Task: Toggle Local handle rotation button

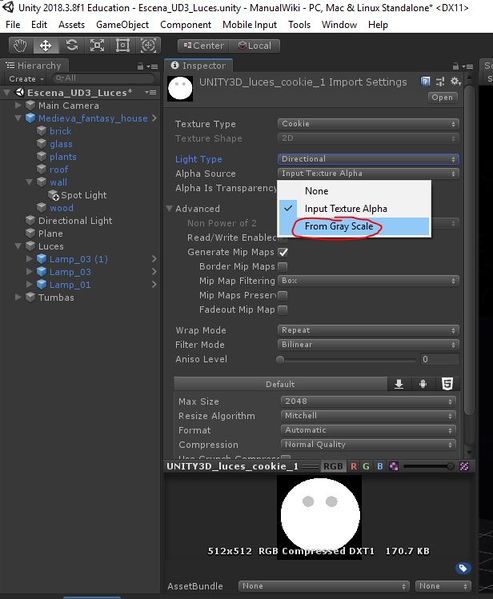Action: 255,46
